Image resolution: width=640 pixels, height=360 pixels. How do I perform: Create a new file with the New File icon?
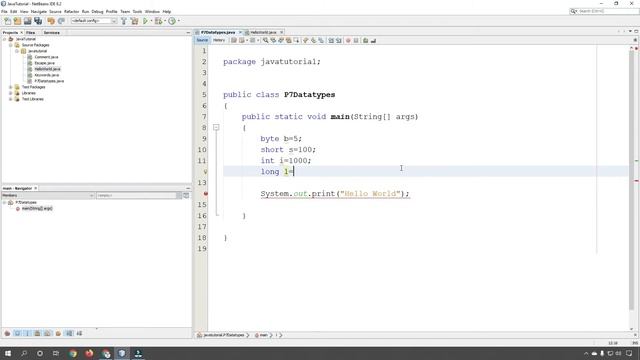click(8, 21)
